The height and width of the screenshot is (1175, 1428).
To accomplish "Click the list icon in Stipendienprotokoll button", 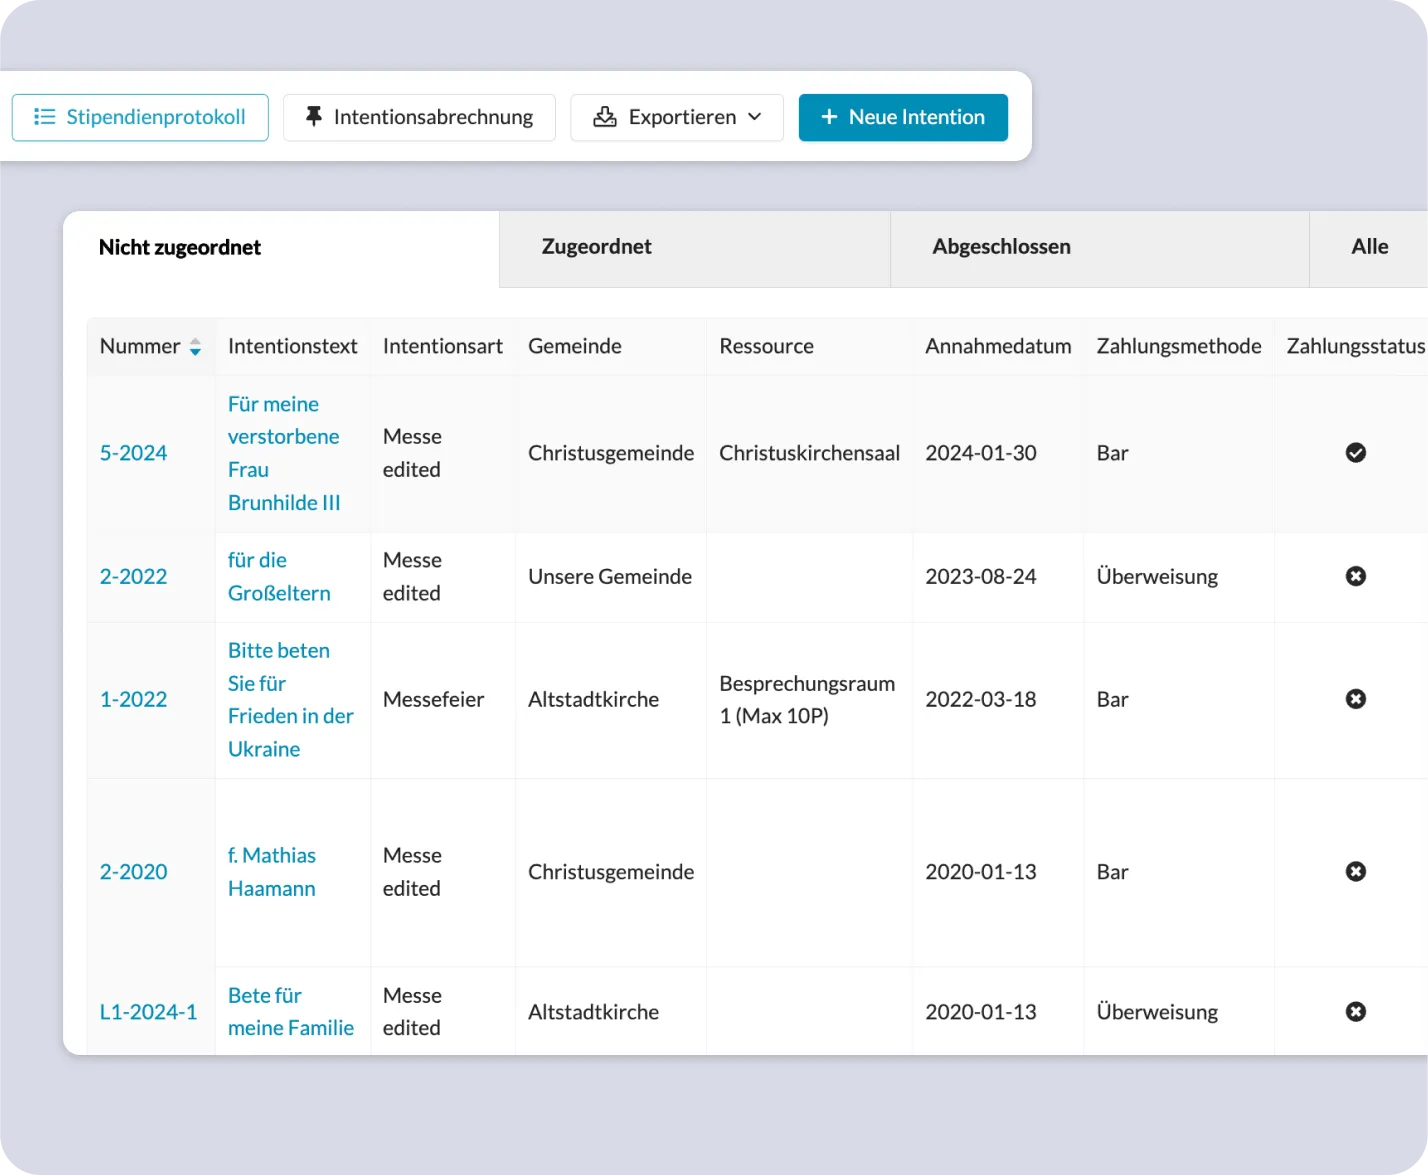I will [x=44, y=117].
